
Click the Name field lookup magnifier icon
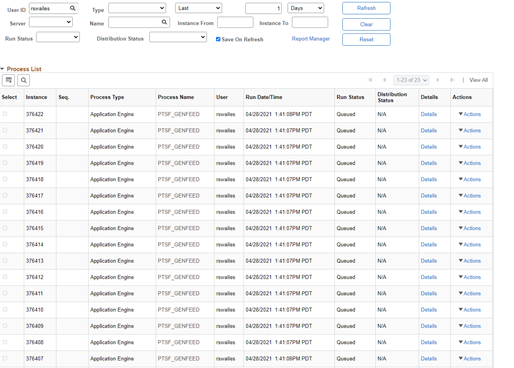pos(164,22)
